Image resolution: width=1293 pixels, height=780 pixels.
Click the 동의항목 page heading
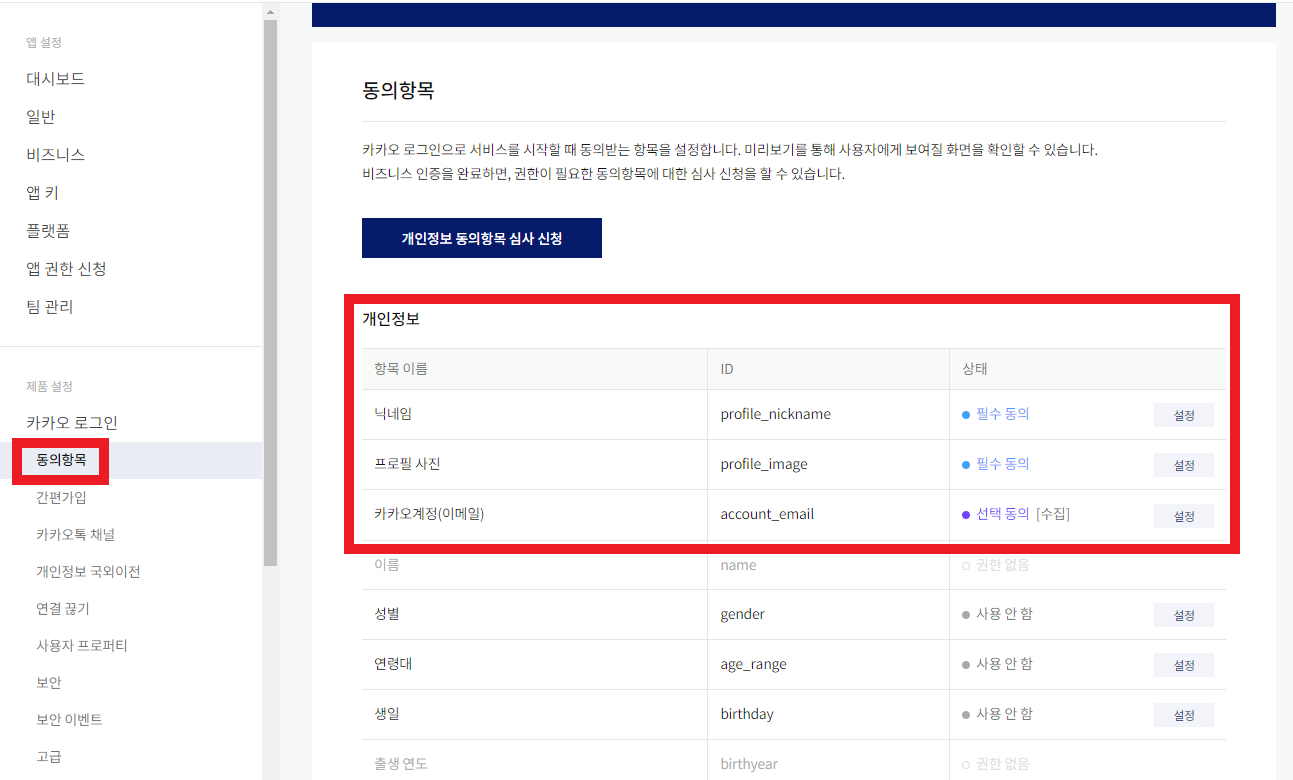coord(398,91)
